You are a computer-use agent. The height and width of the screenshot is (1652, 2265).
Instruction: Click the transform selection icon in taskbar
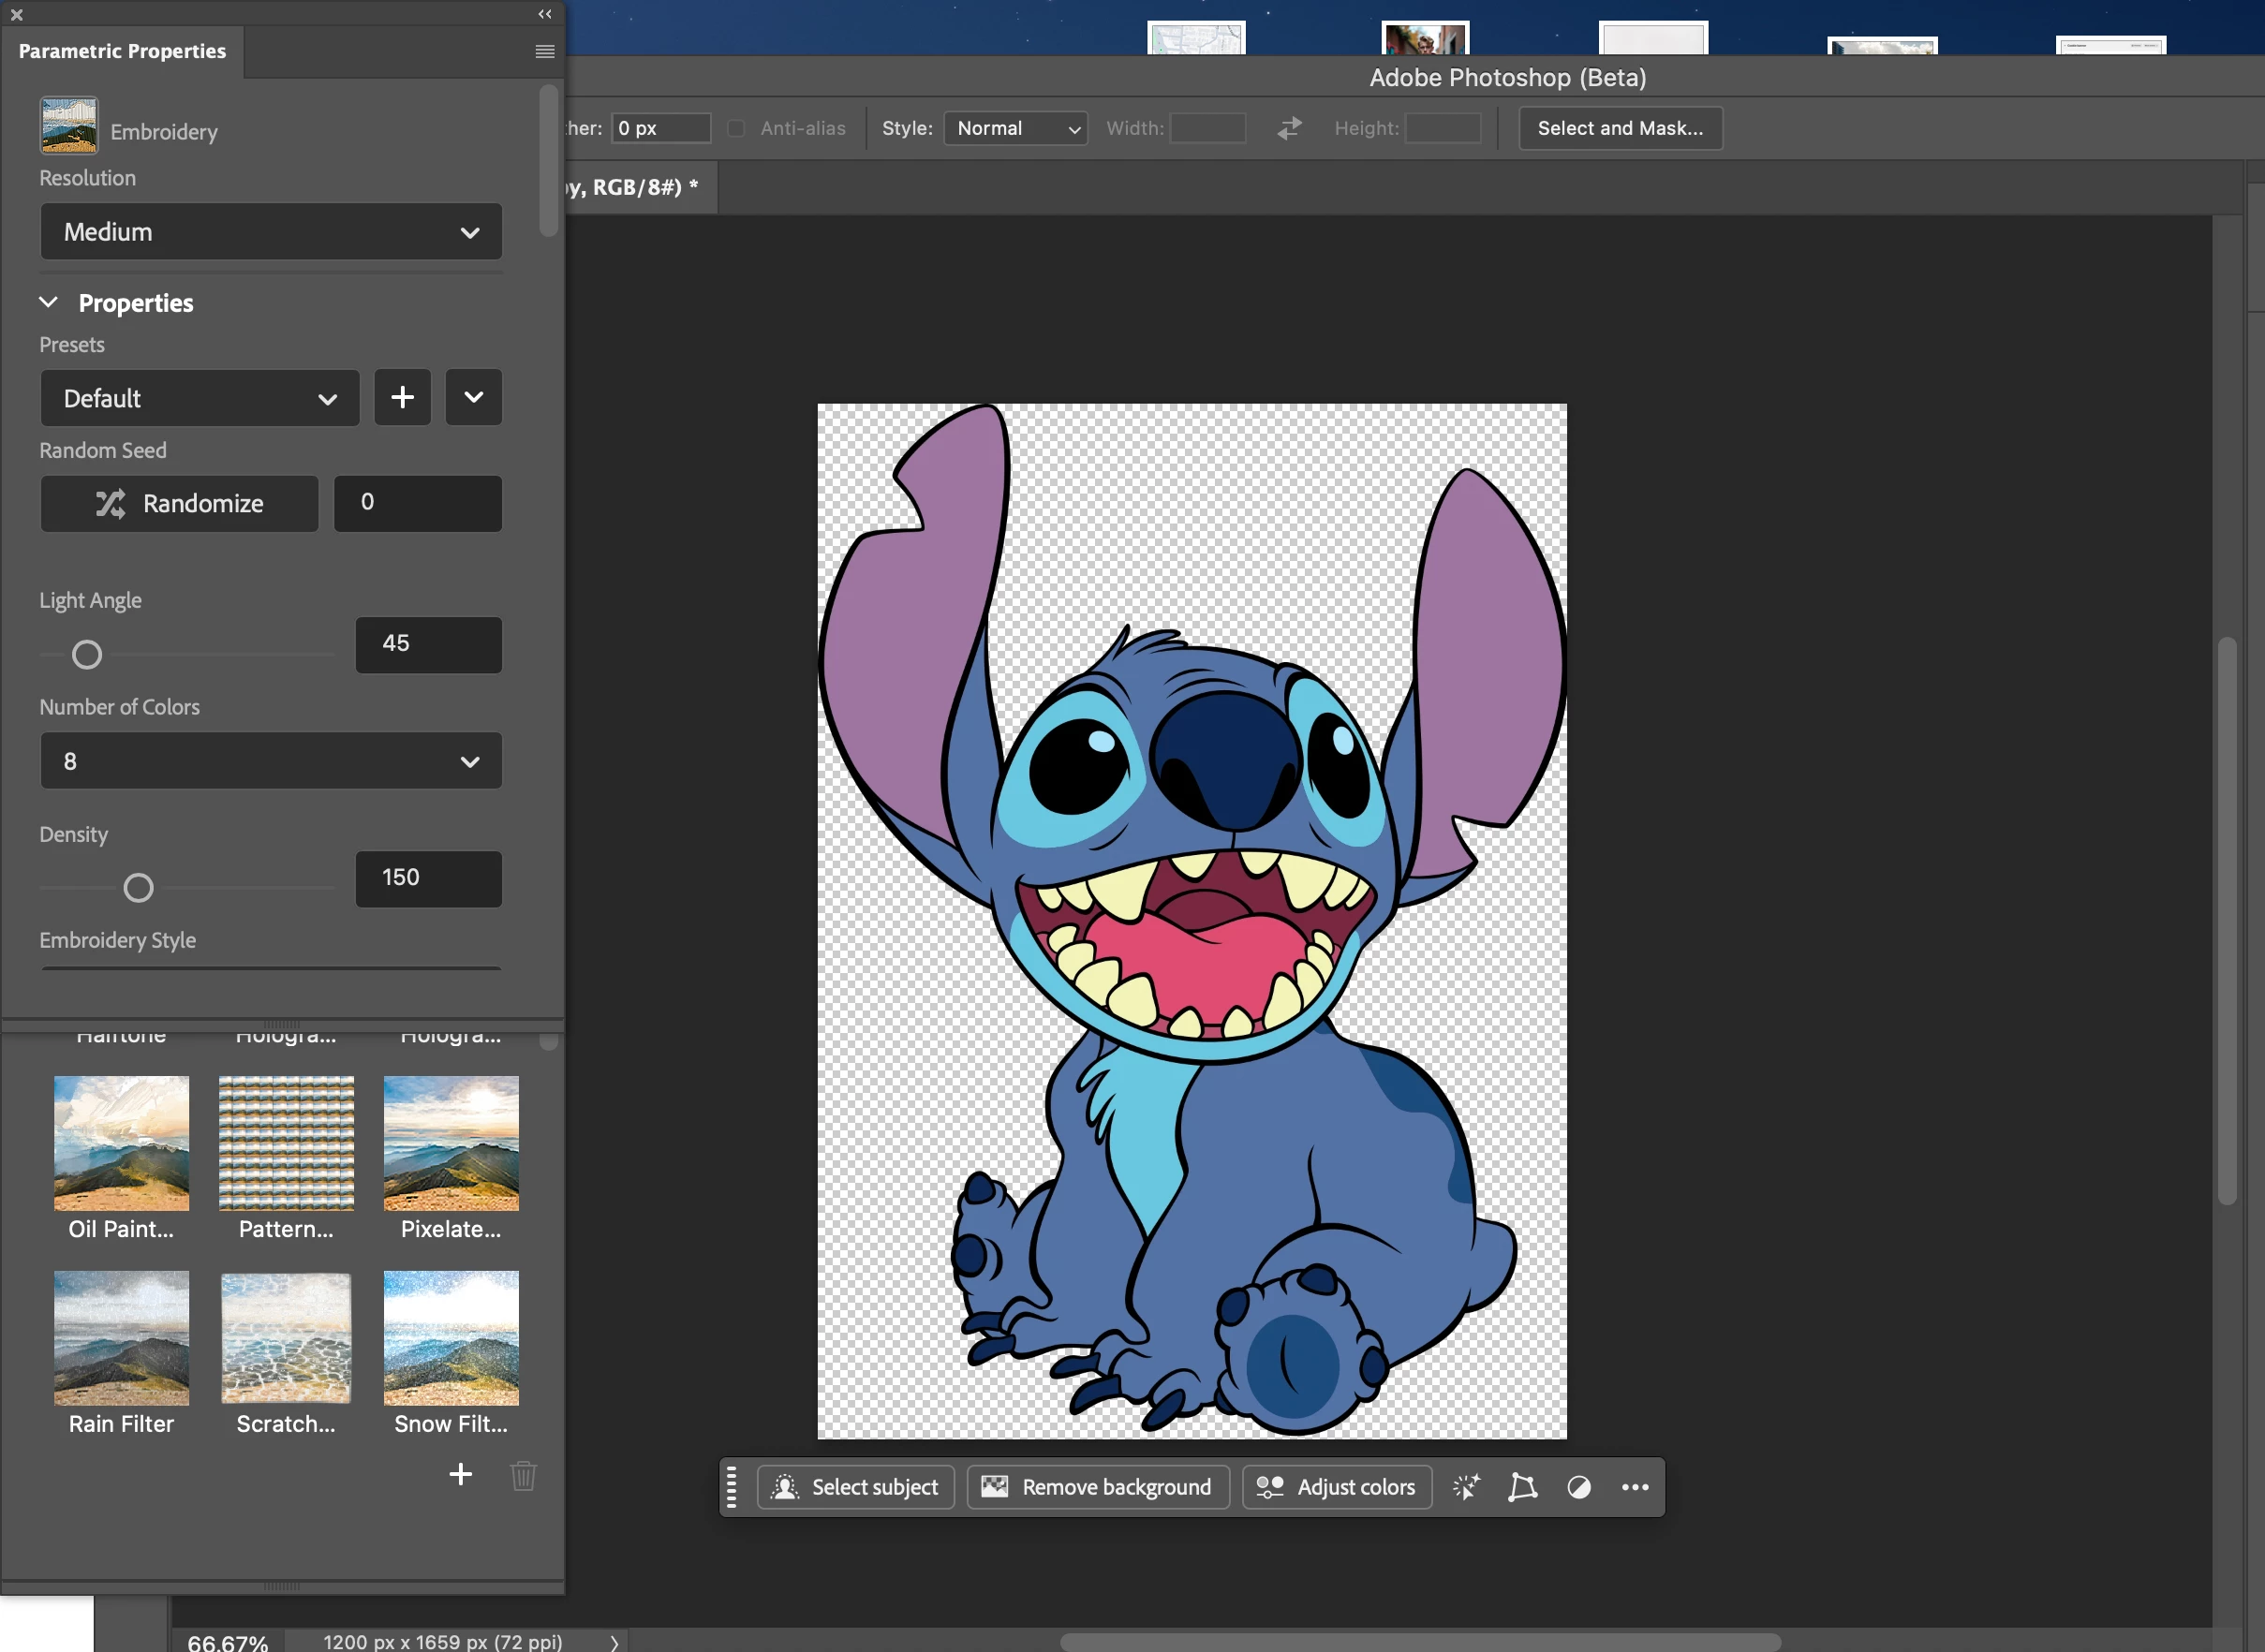coord(1522,1487)
